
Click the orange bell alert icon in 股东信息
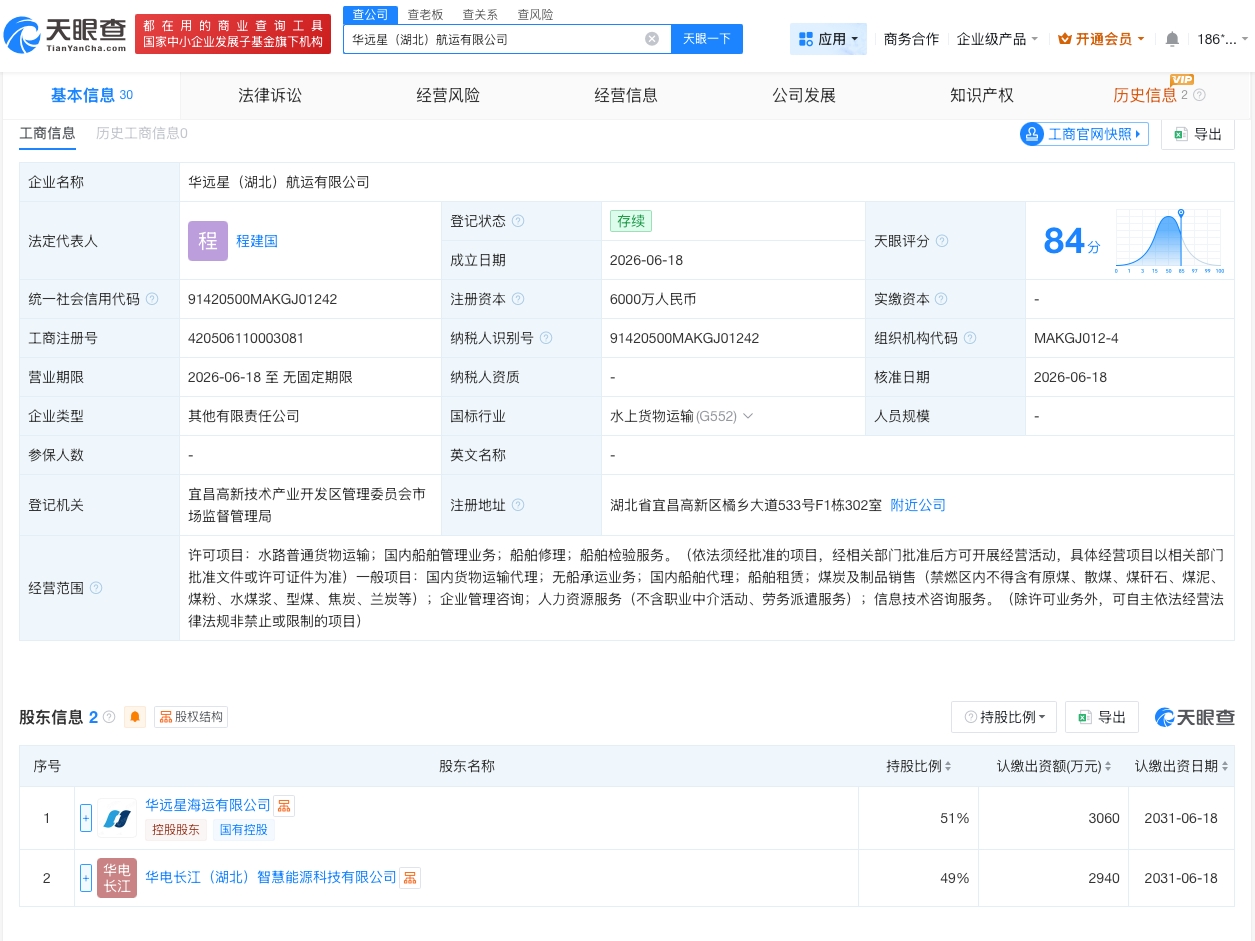coord(135,717)
